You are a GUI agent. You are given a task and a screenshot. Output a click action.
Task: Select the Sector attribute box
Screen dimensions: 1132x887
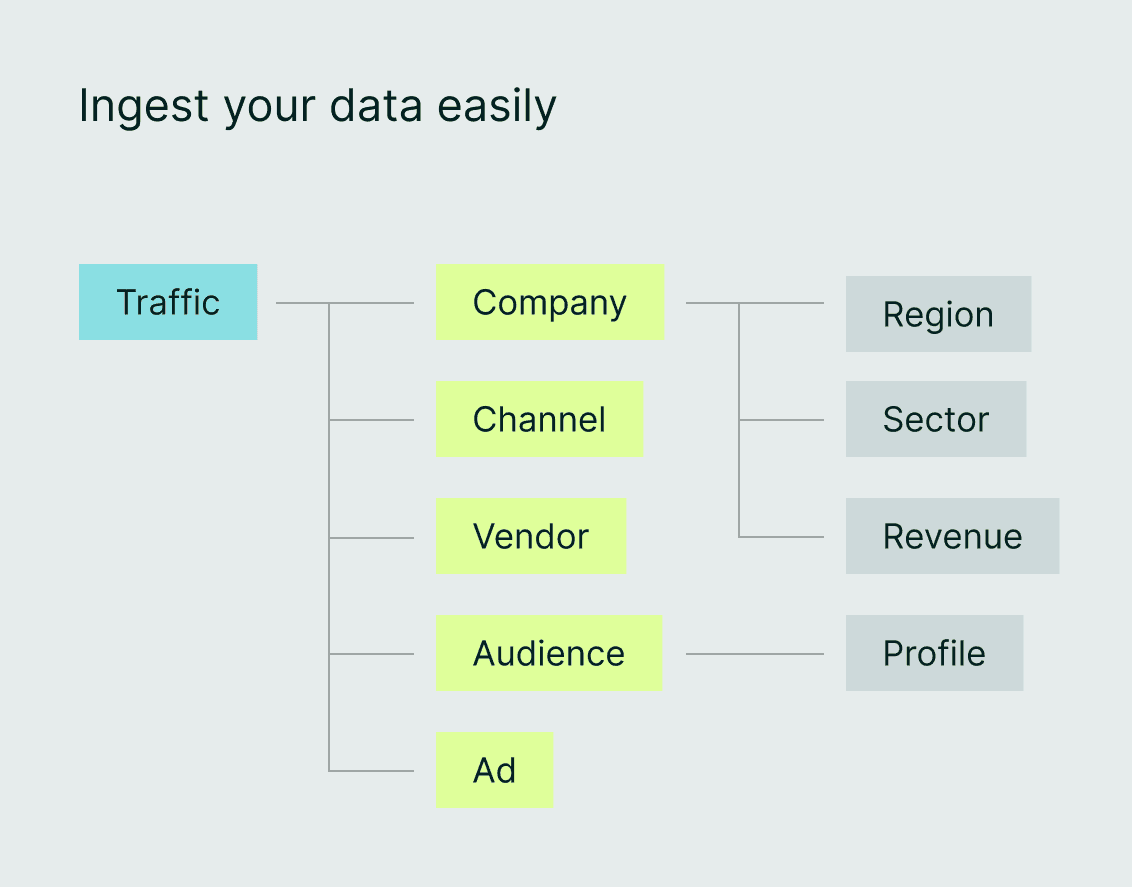pyautogui.click(x=936, y=419)
